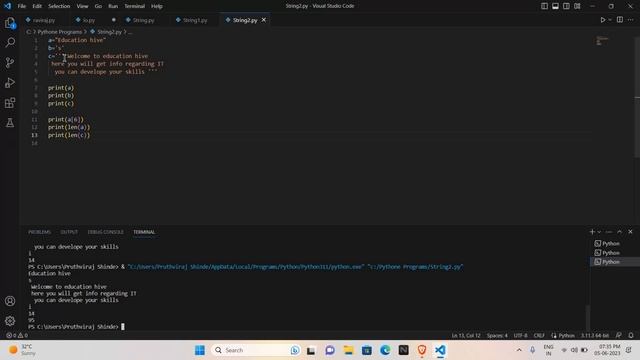The image size is (640, 360).
Task: Click the Ln 13 cursor position status
Action: pos(466,336)
